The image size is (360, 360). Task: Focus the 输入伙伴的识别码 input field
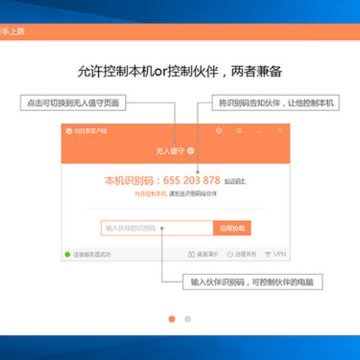157,228
